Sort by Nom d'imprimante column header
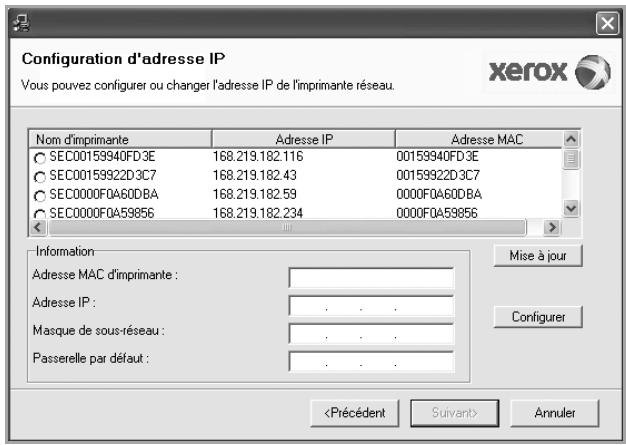This screenshot has height=445, width=626. coord(120,139)
